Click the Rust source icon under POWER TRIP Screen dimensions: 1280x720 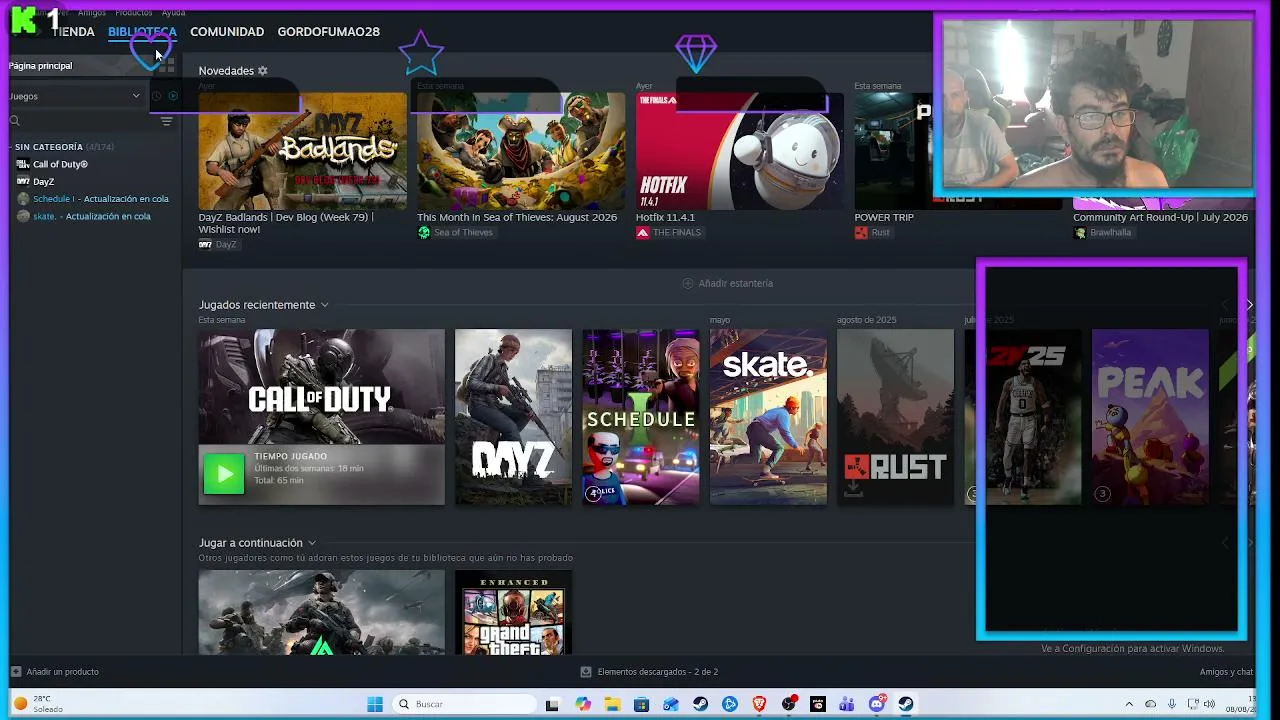861,233
